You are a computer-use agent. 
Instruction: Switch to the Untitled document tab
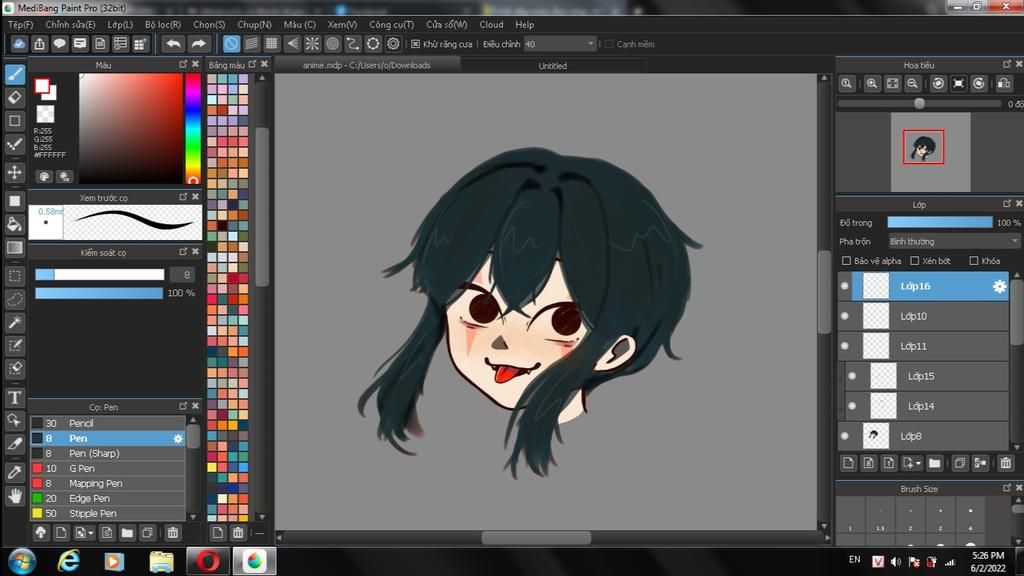point(552,66)
